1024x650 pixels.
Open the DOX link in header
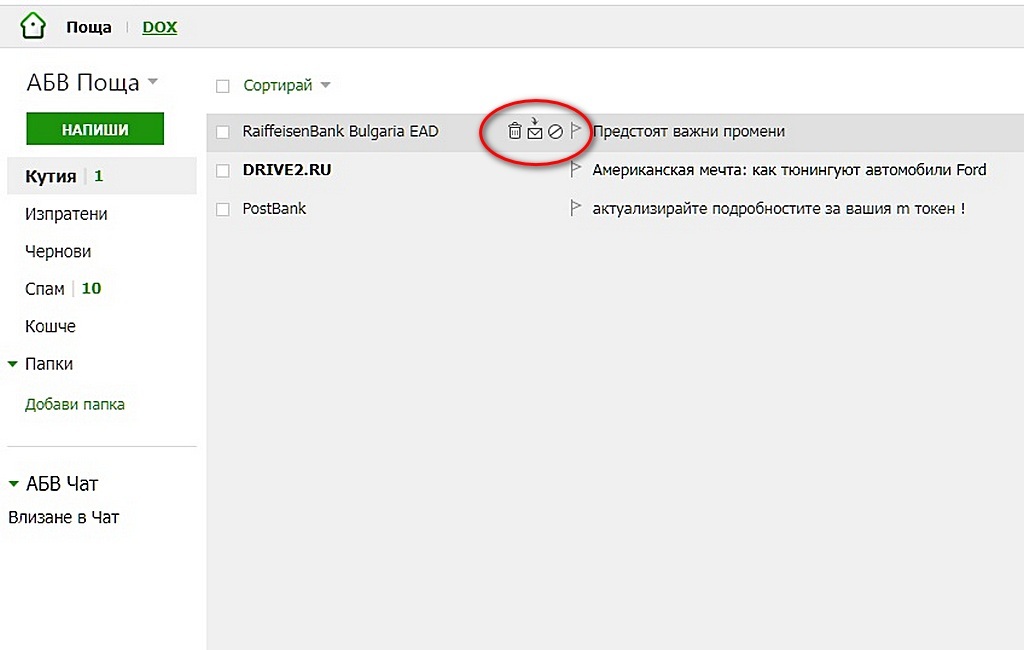point(160,27)
